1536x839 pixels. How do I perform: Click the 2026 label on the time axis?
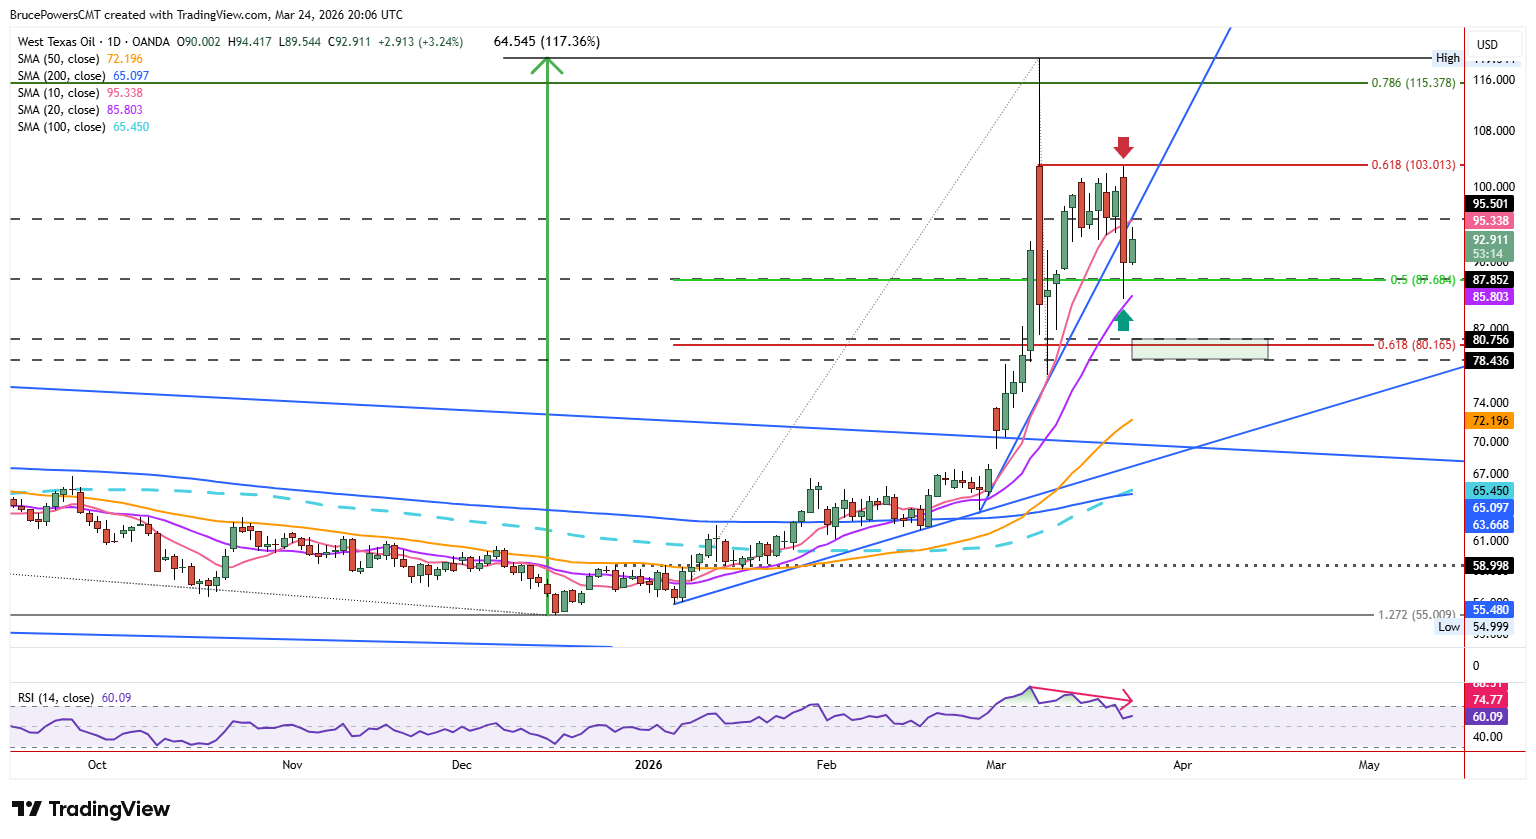coord(649,765)
